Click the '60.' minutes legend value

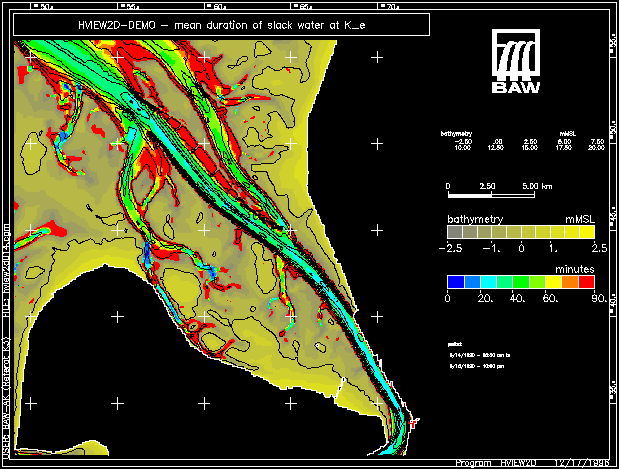pos(550,298)
